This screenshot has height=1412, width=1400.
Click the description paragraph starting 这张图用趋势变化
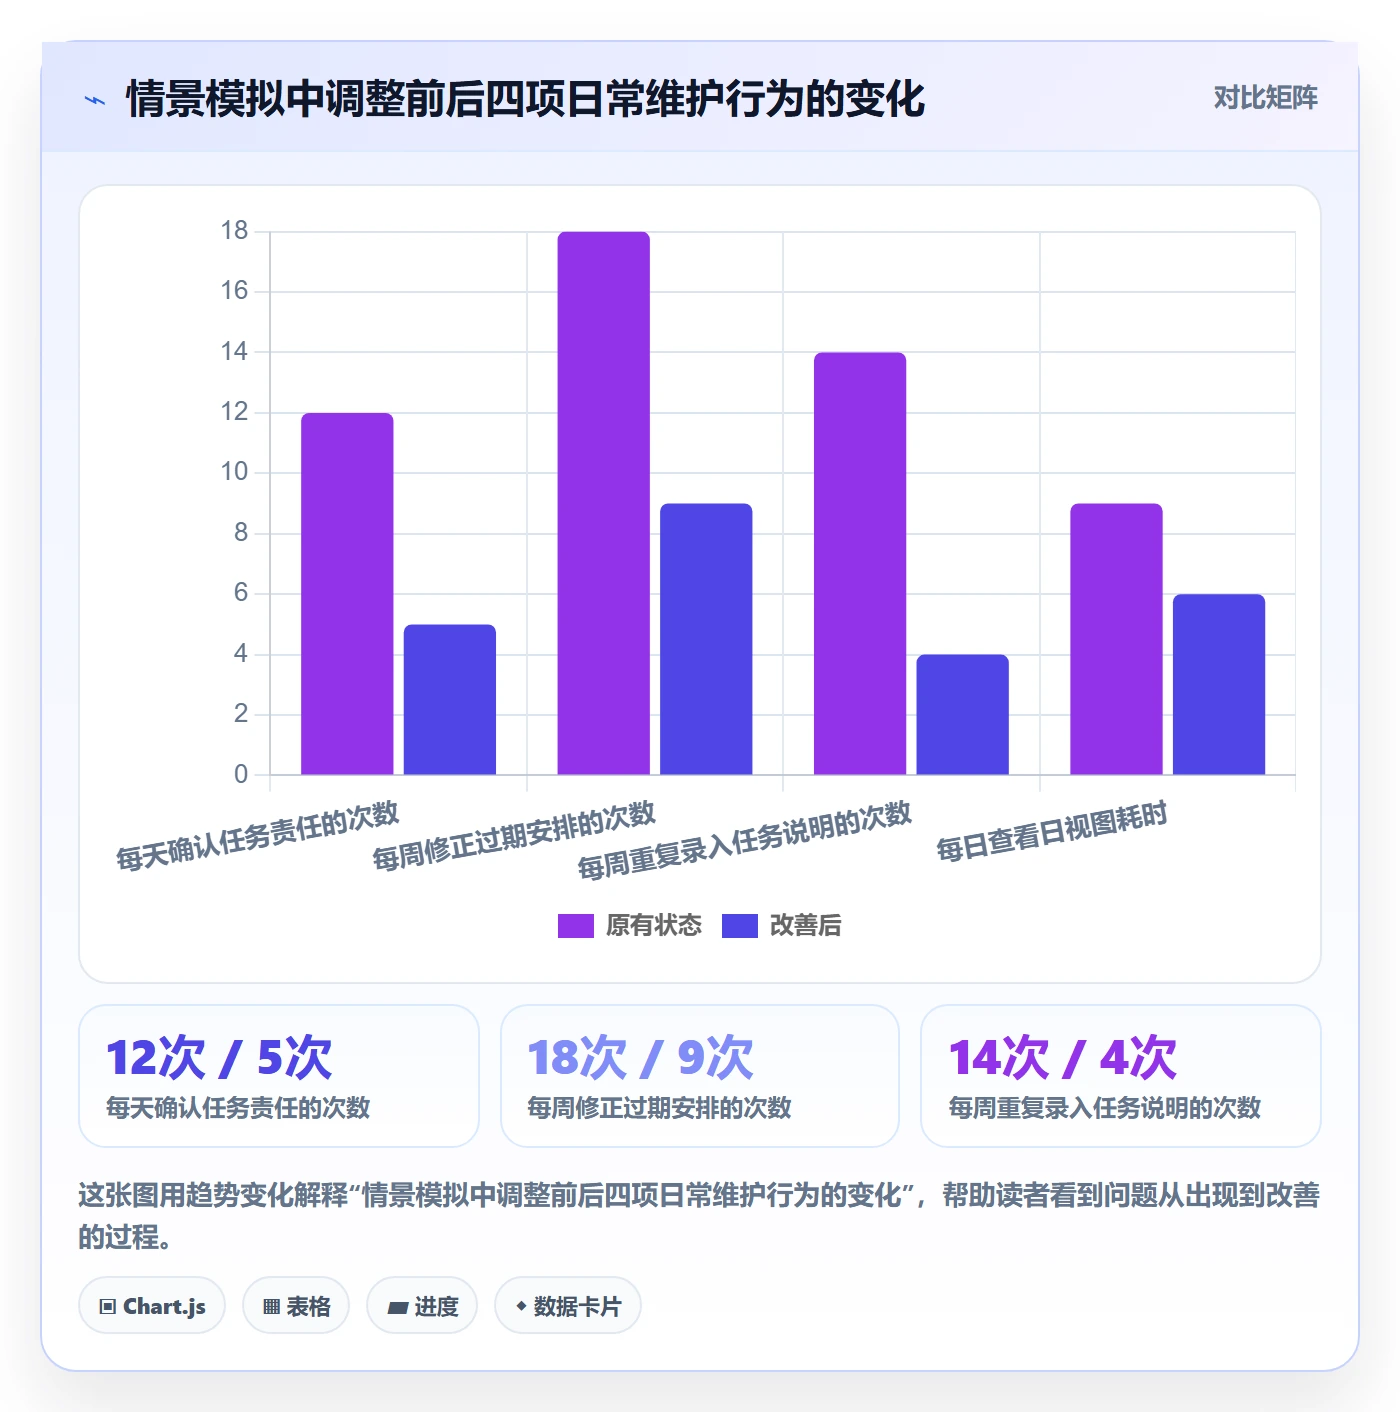click(700, 1215)
